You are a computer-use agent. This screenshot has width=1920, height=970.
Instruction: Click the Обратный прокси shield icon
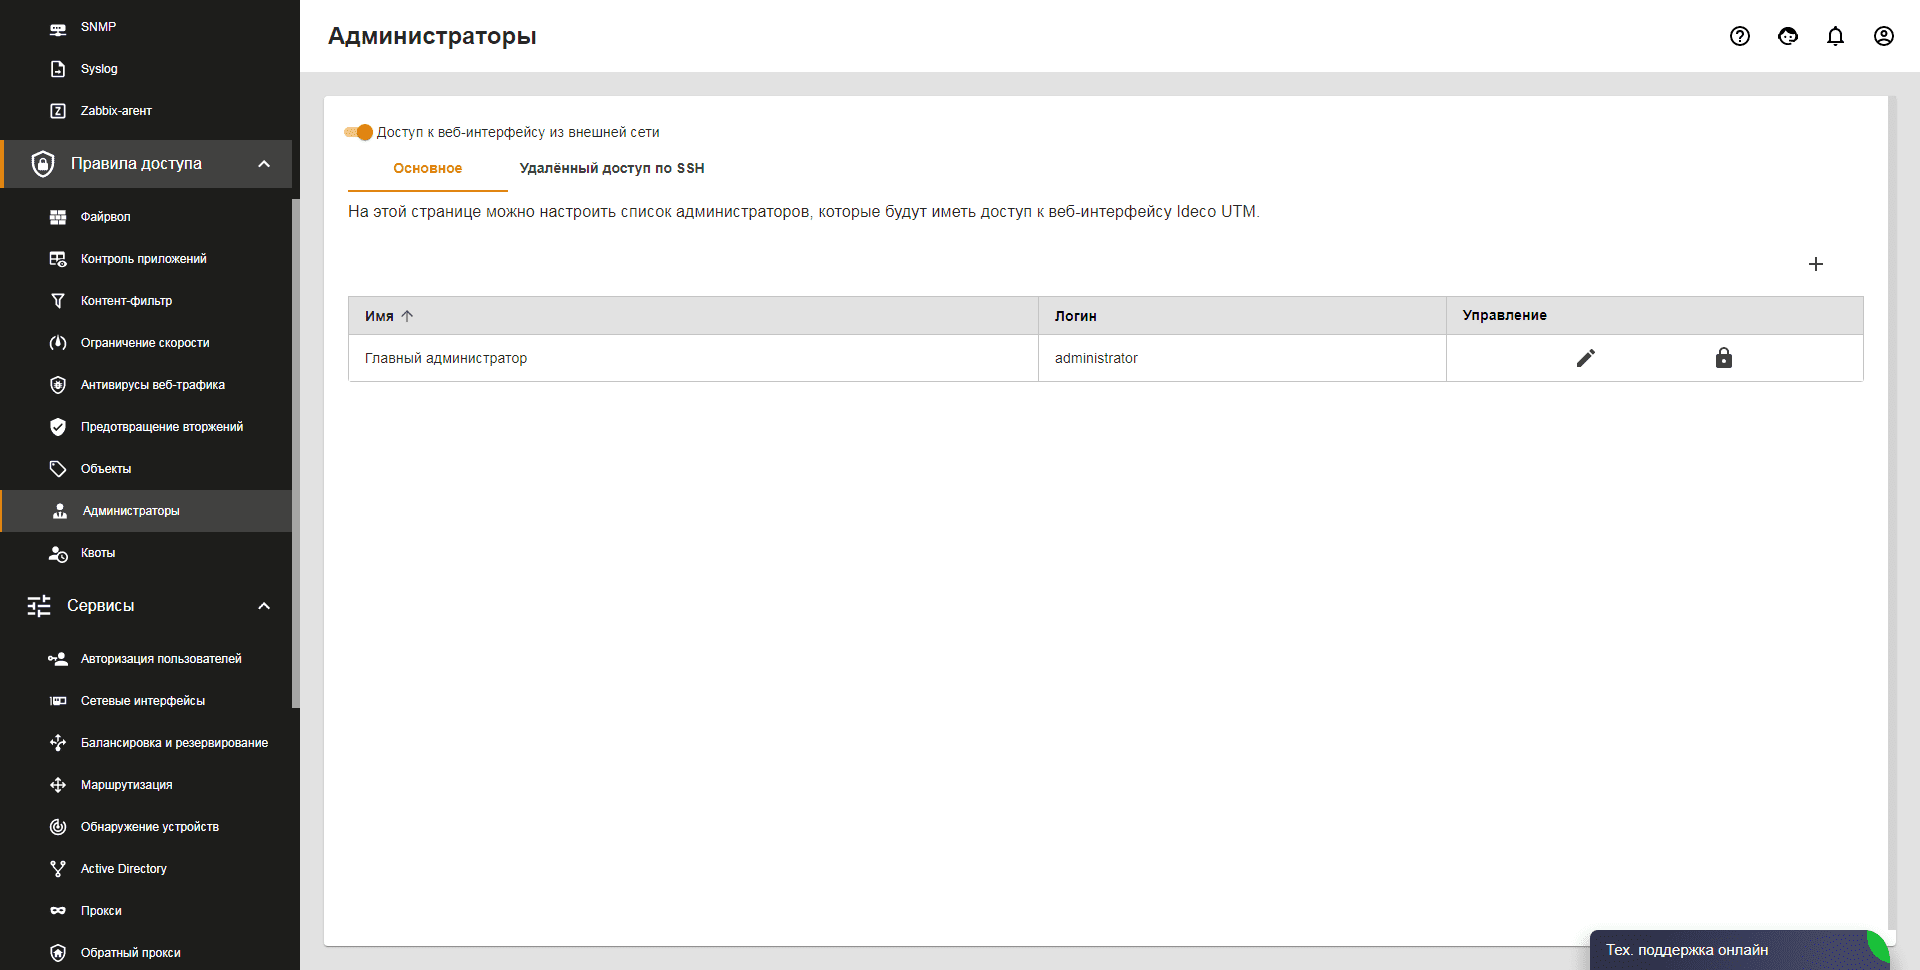(x=58, y=953)
